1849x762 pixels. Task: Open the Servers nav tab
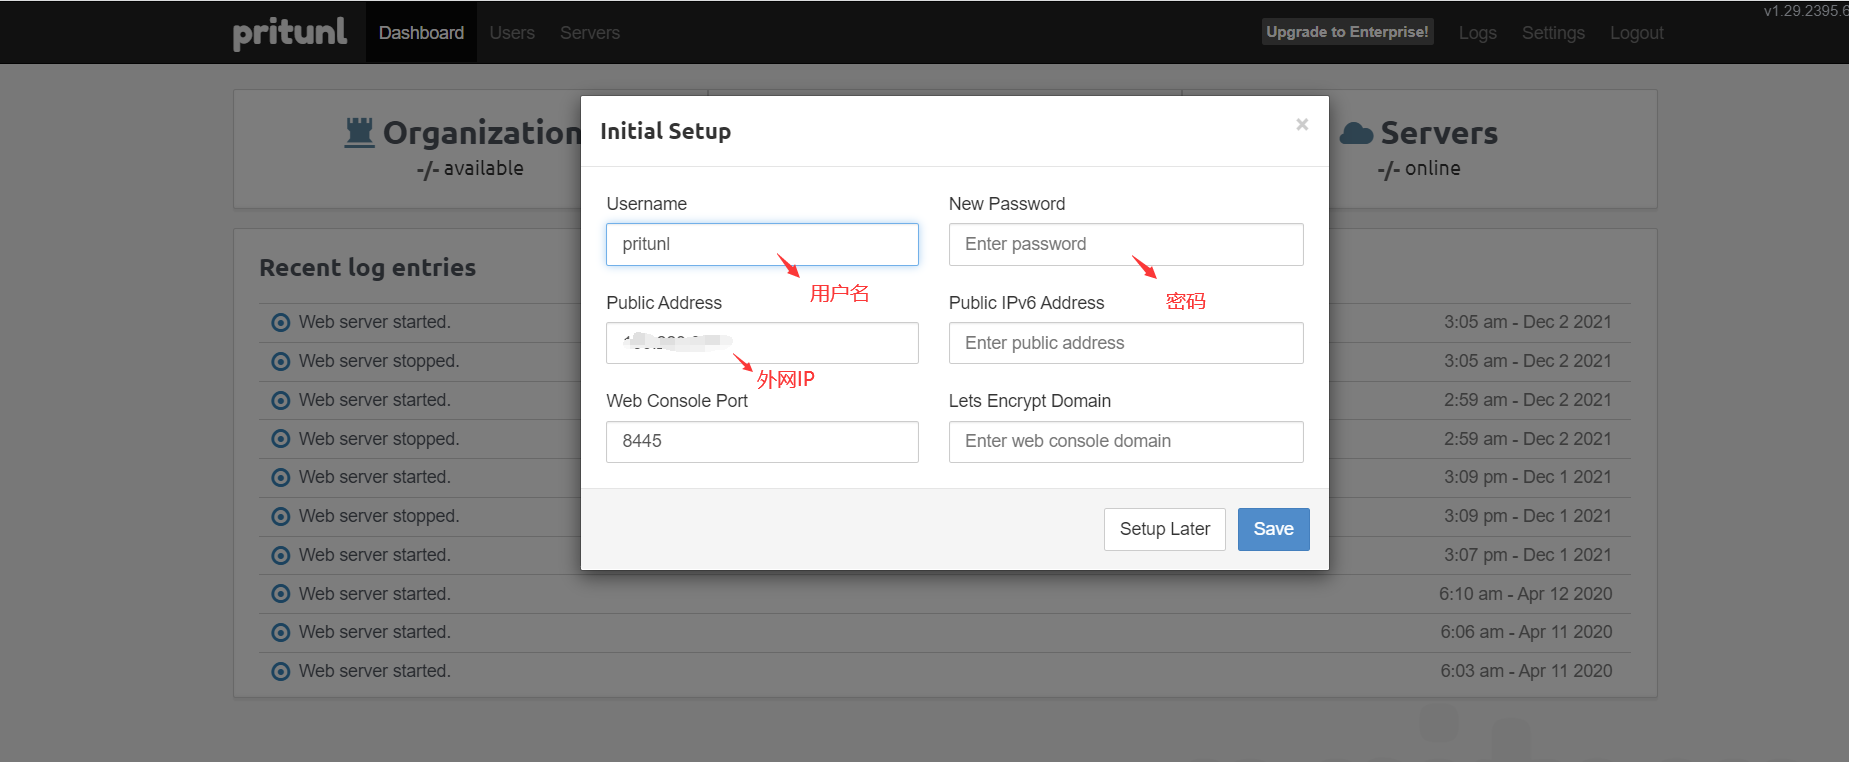point(590,33)
